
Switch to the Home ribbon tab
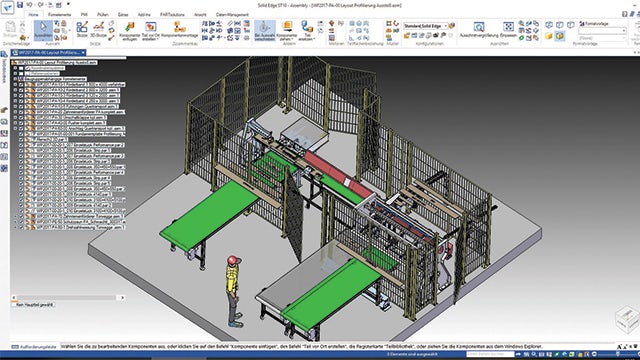pyautogui.click(x=33, y=14)
